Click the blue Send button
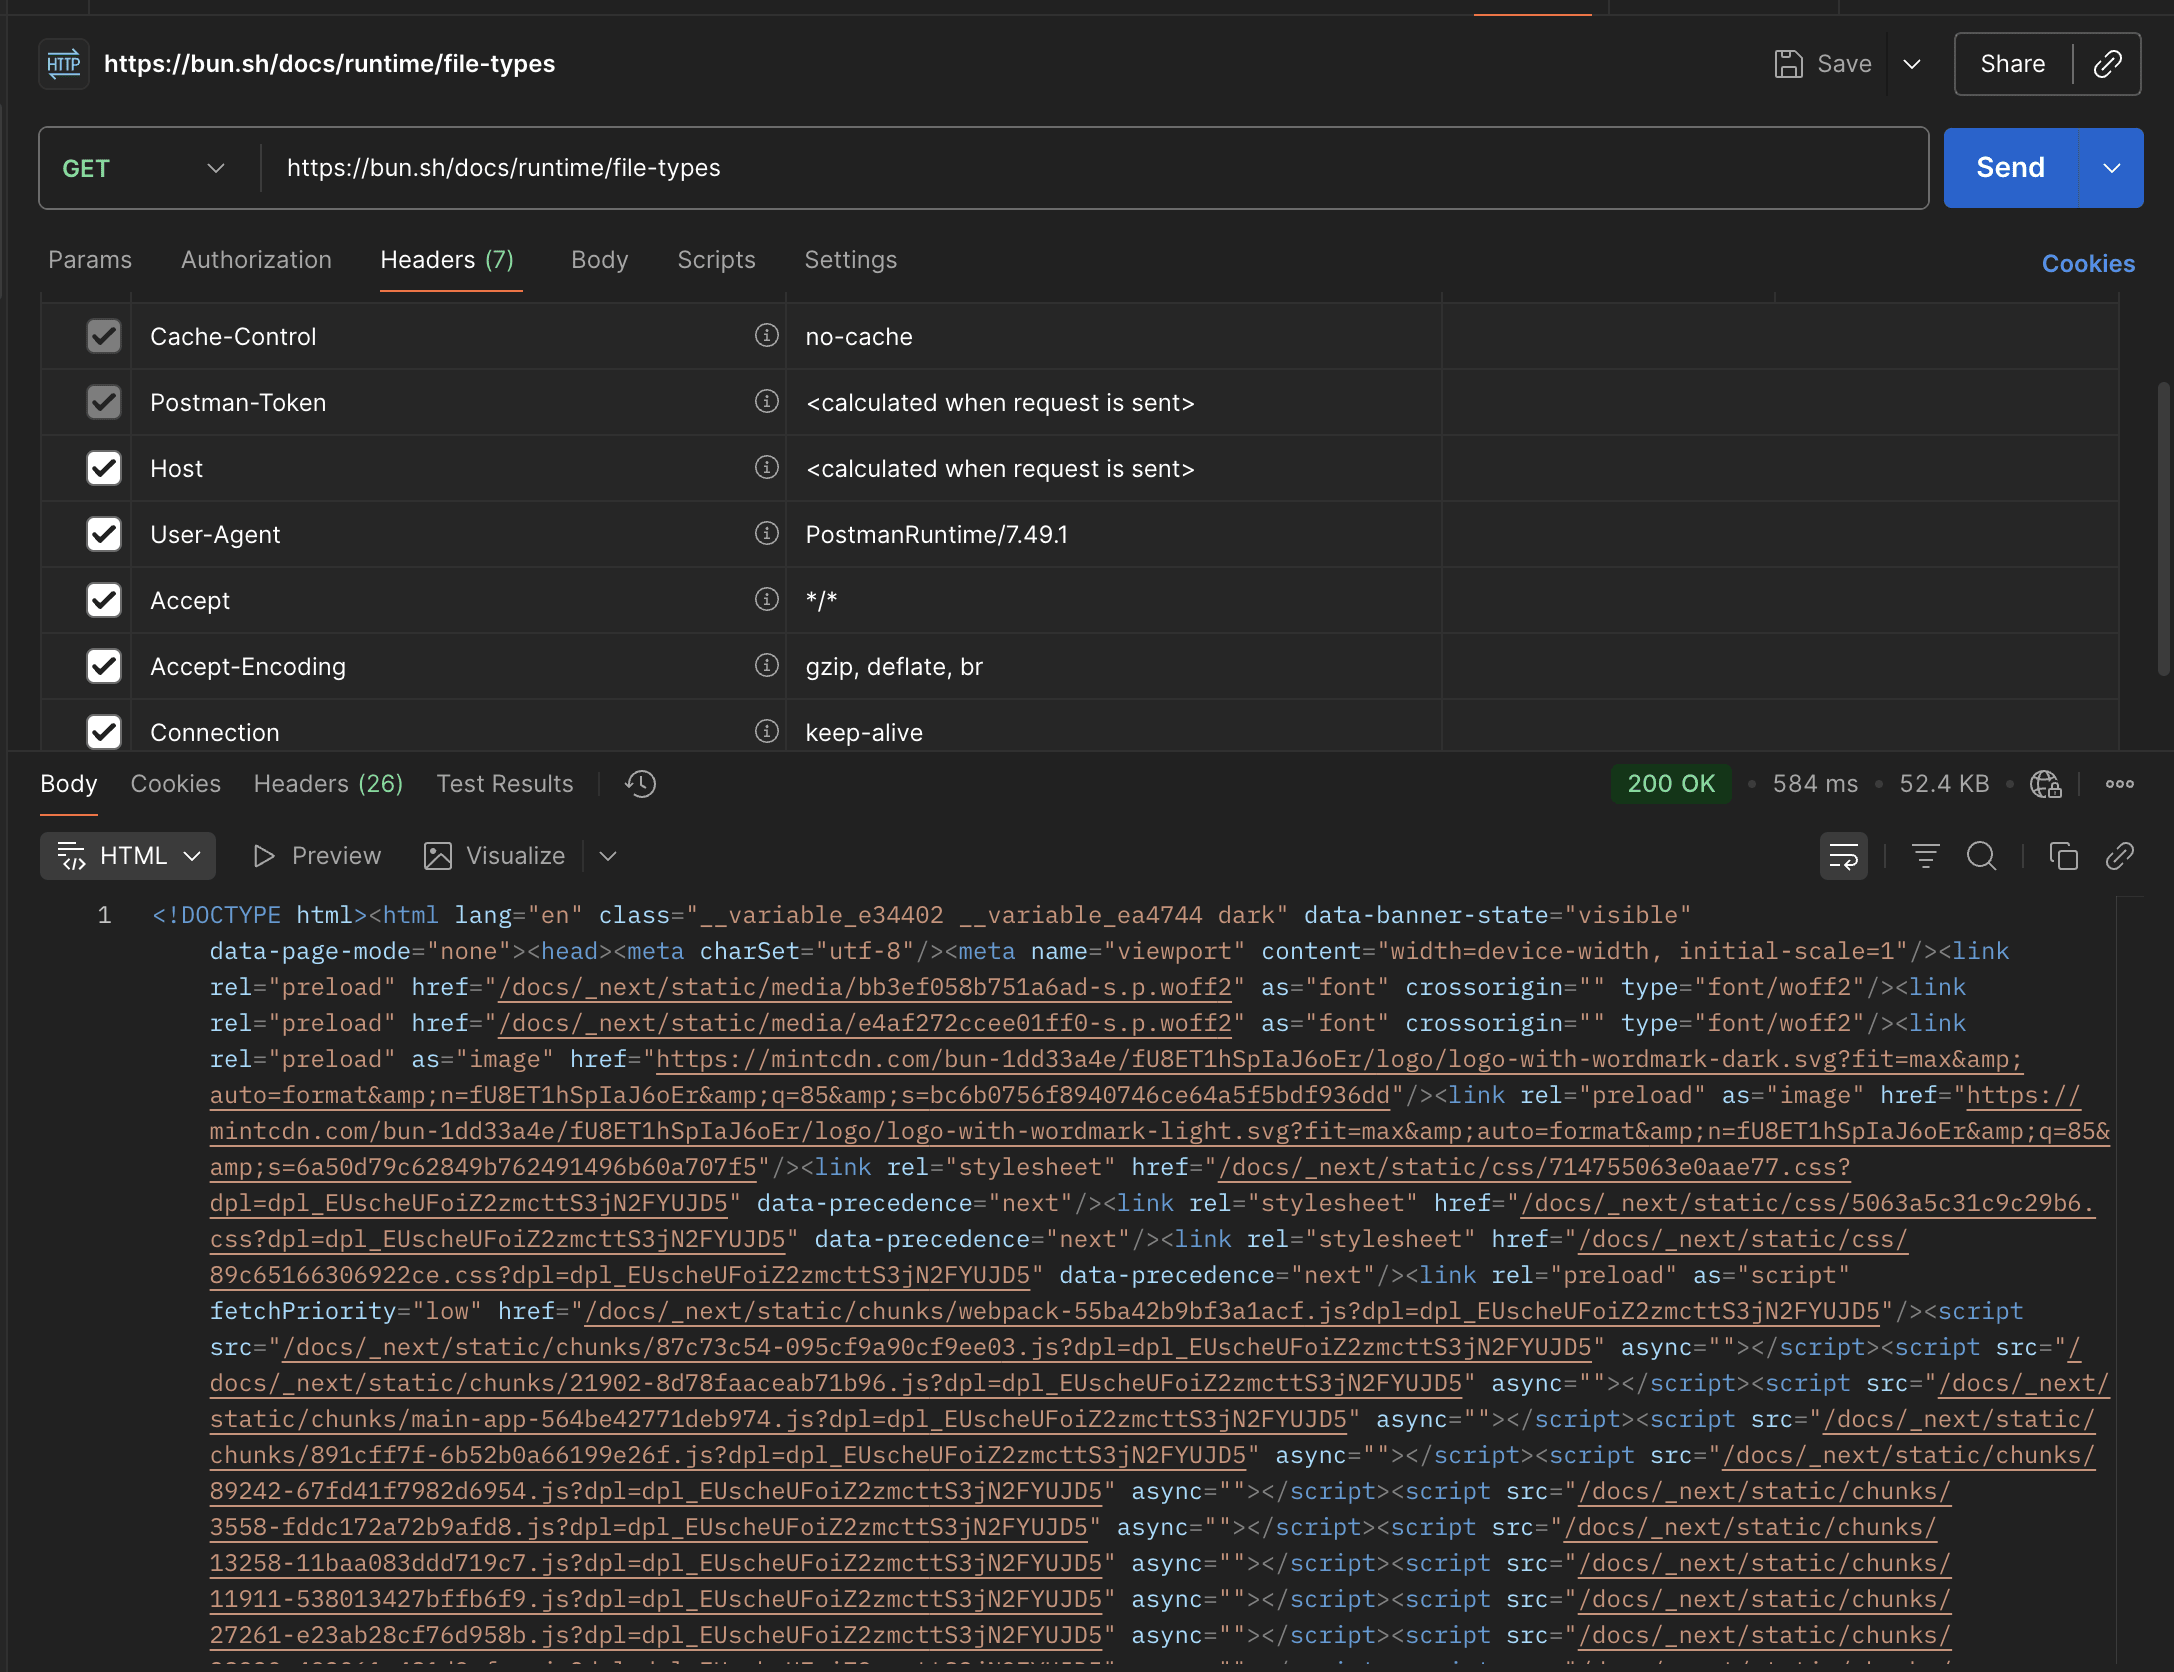The height and width of the screenshot is (1672, 2174). click(x=2010, y=168)
